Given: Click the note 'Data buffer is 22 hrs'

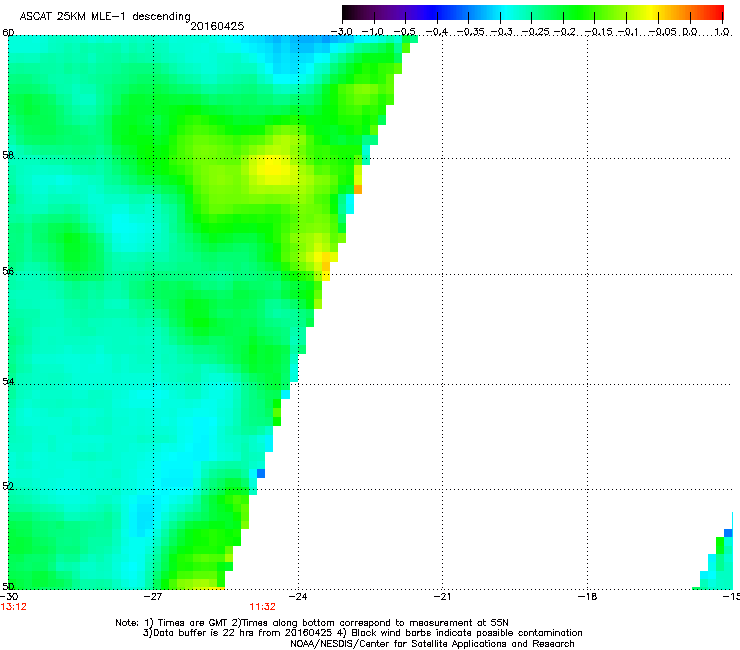Looking at the screenshot, I should click(199, 633).
